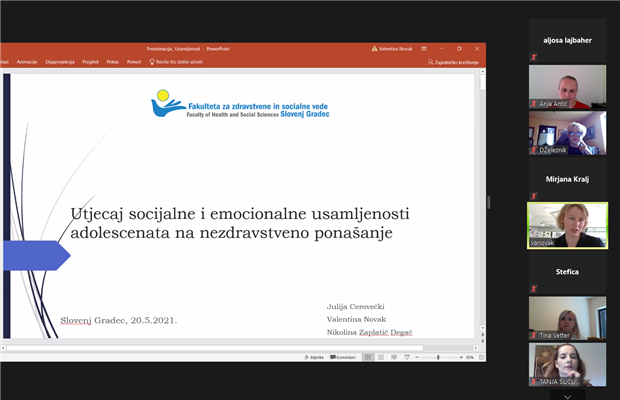The width and height of the screenshot is (620, 400).
Task: Open ribbon display options icon
Action: (424, 49)
